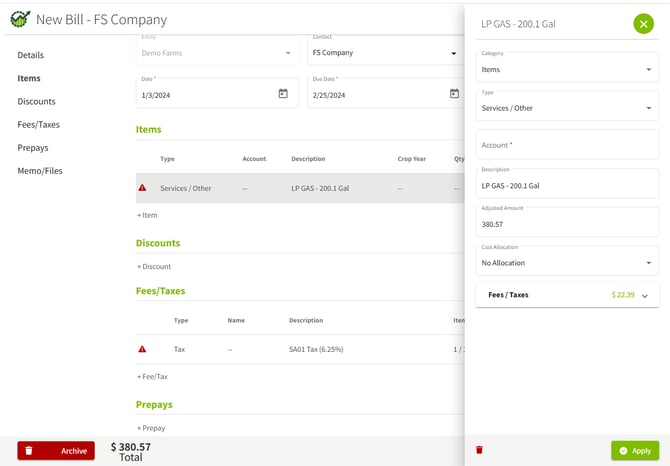The width and height of the screenshot is (670, 466).
Task: Click the Account input field
Action: tap(566, 145)
